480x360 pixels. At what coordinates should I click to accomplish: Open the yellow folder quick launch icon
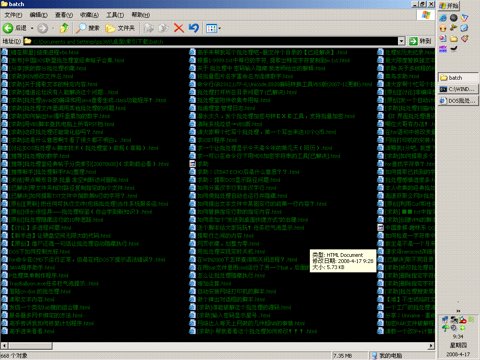click(454, 39)
